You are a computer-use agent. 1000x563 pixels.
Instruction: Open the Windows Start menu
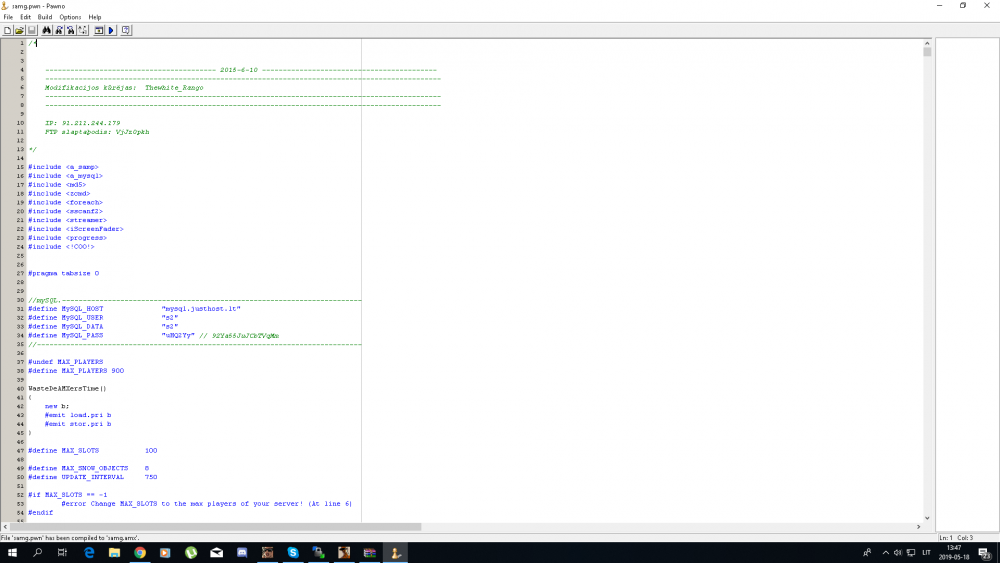click(x=12, y=552)
